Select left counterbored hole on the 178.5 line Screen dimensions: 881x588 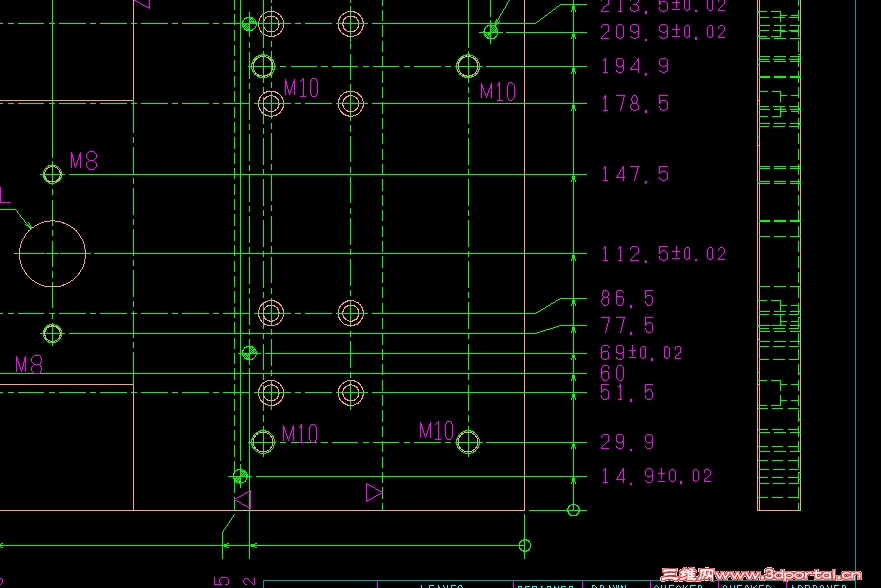click(271, 103)
